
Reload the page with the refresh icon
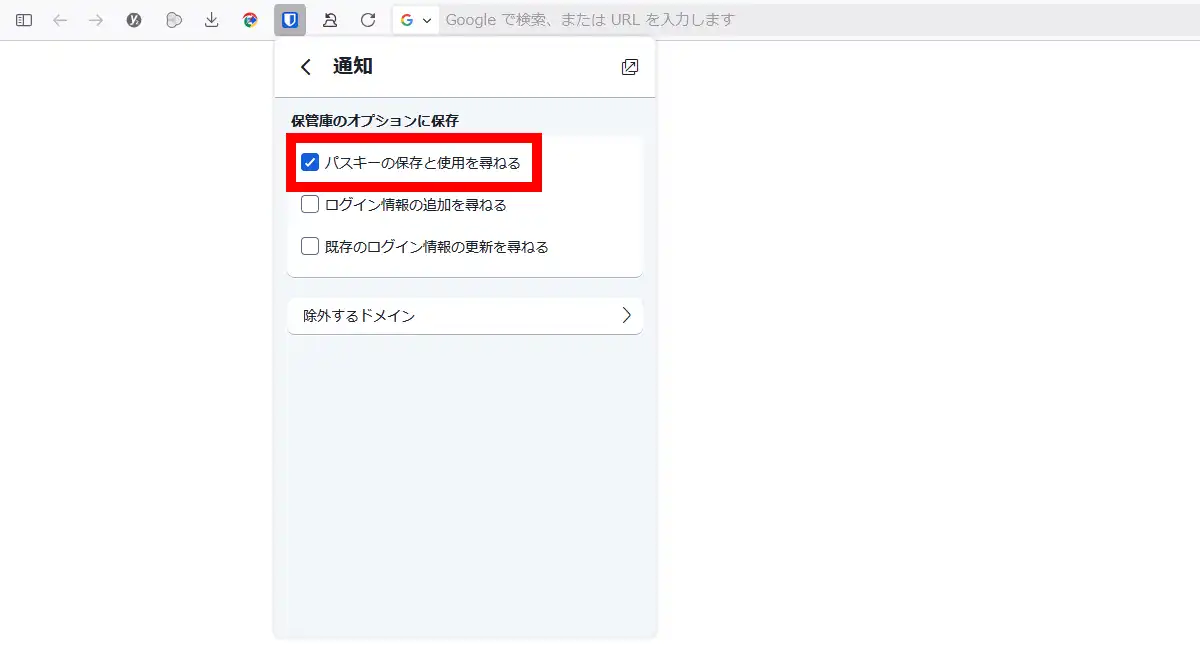(368, 20)
